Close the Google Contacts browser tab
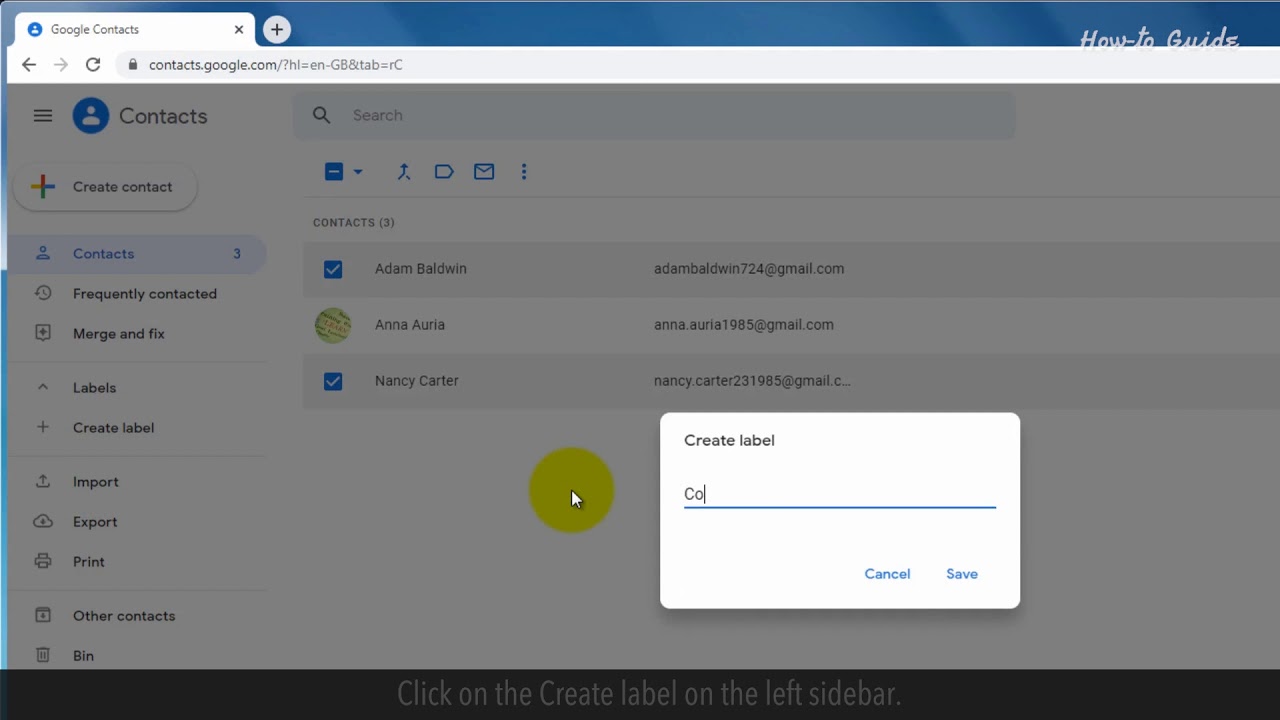This screenshot has height=720, width=1280. coord(239,30)
